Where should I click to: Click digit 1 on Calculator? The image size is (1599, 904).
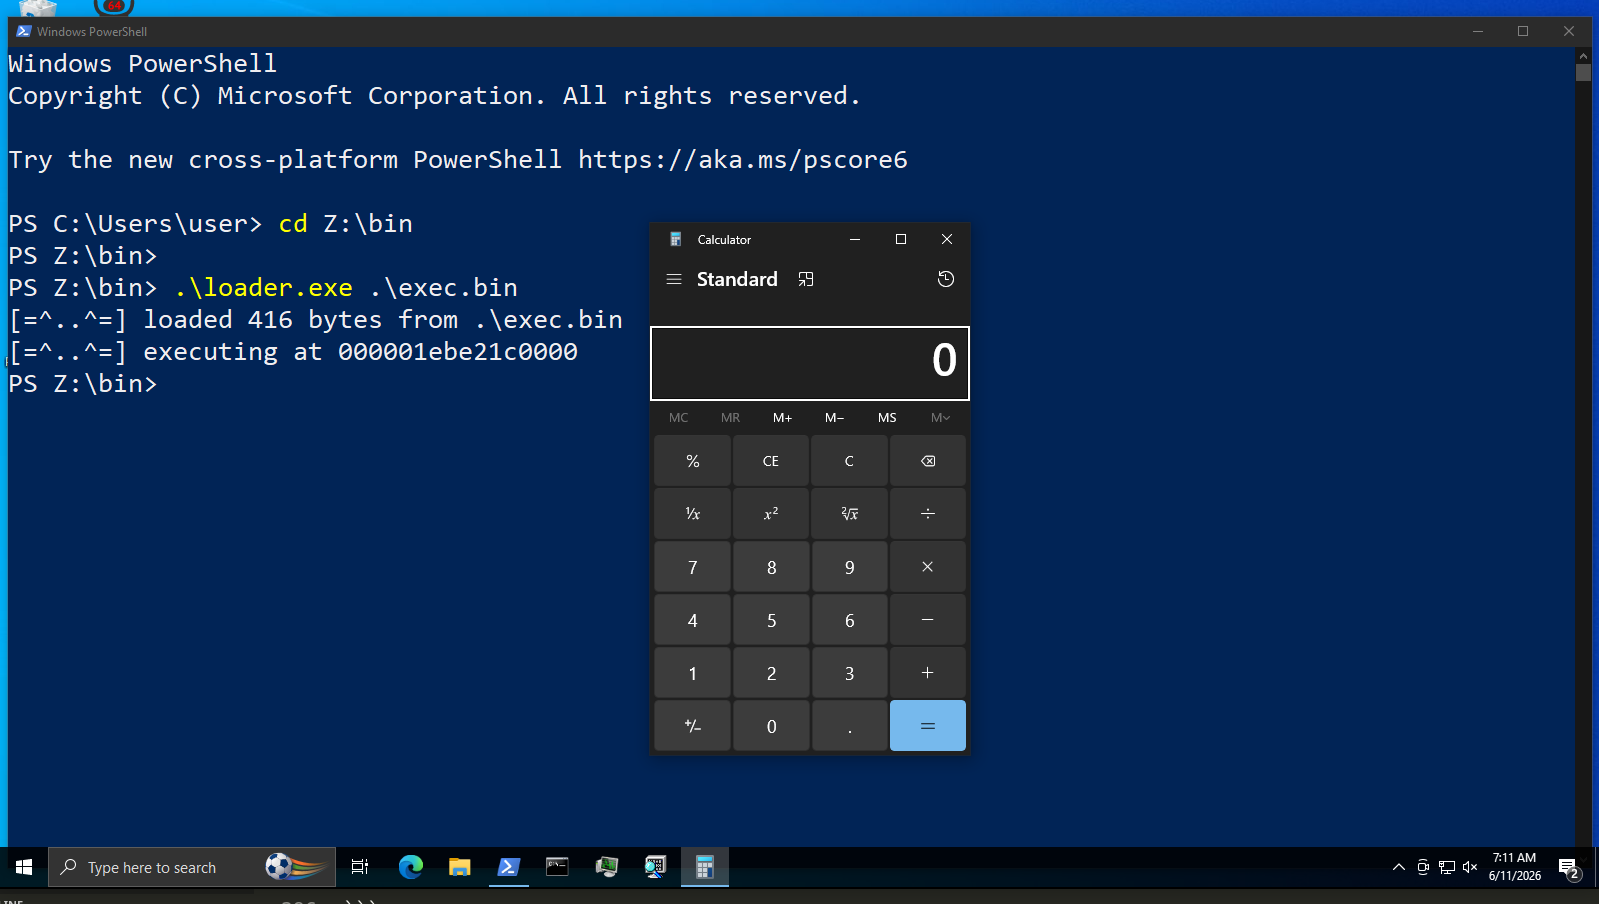click(693, 673)
